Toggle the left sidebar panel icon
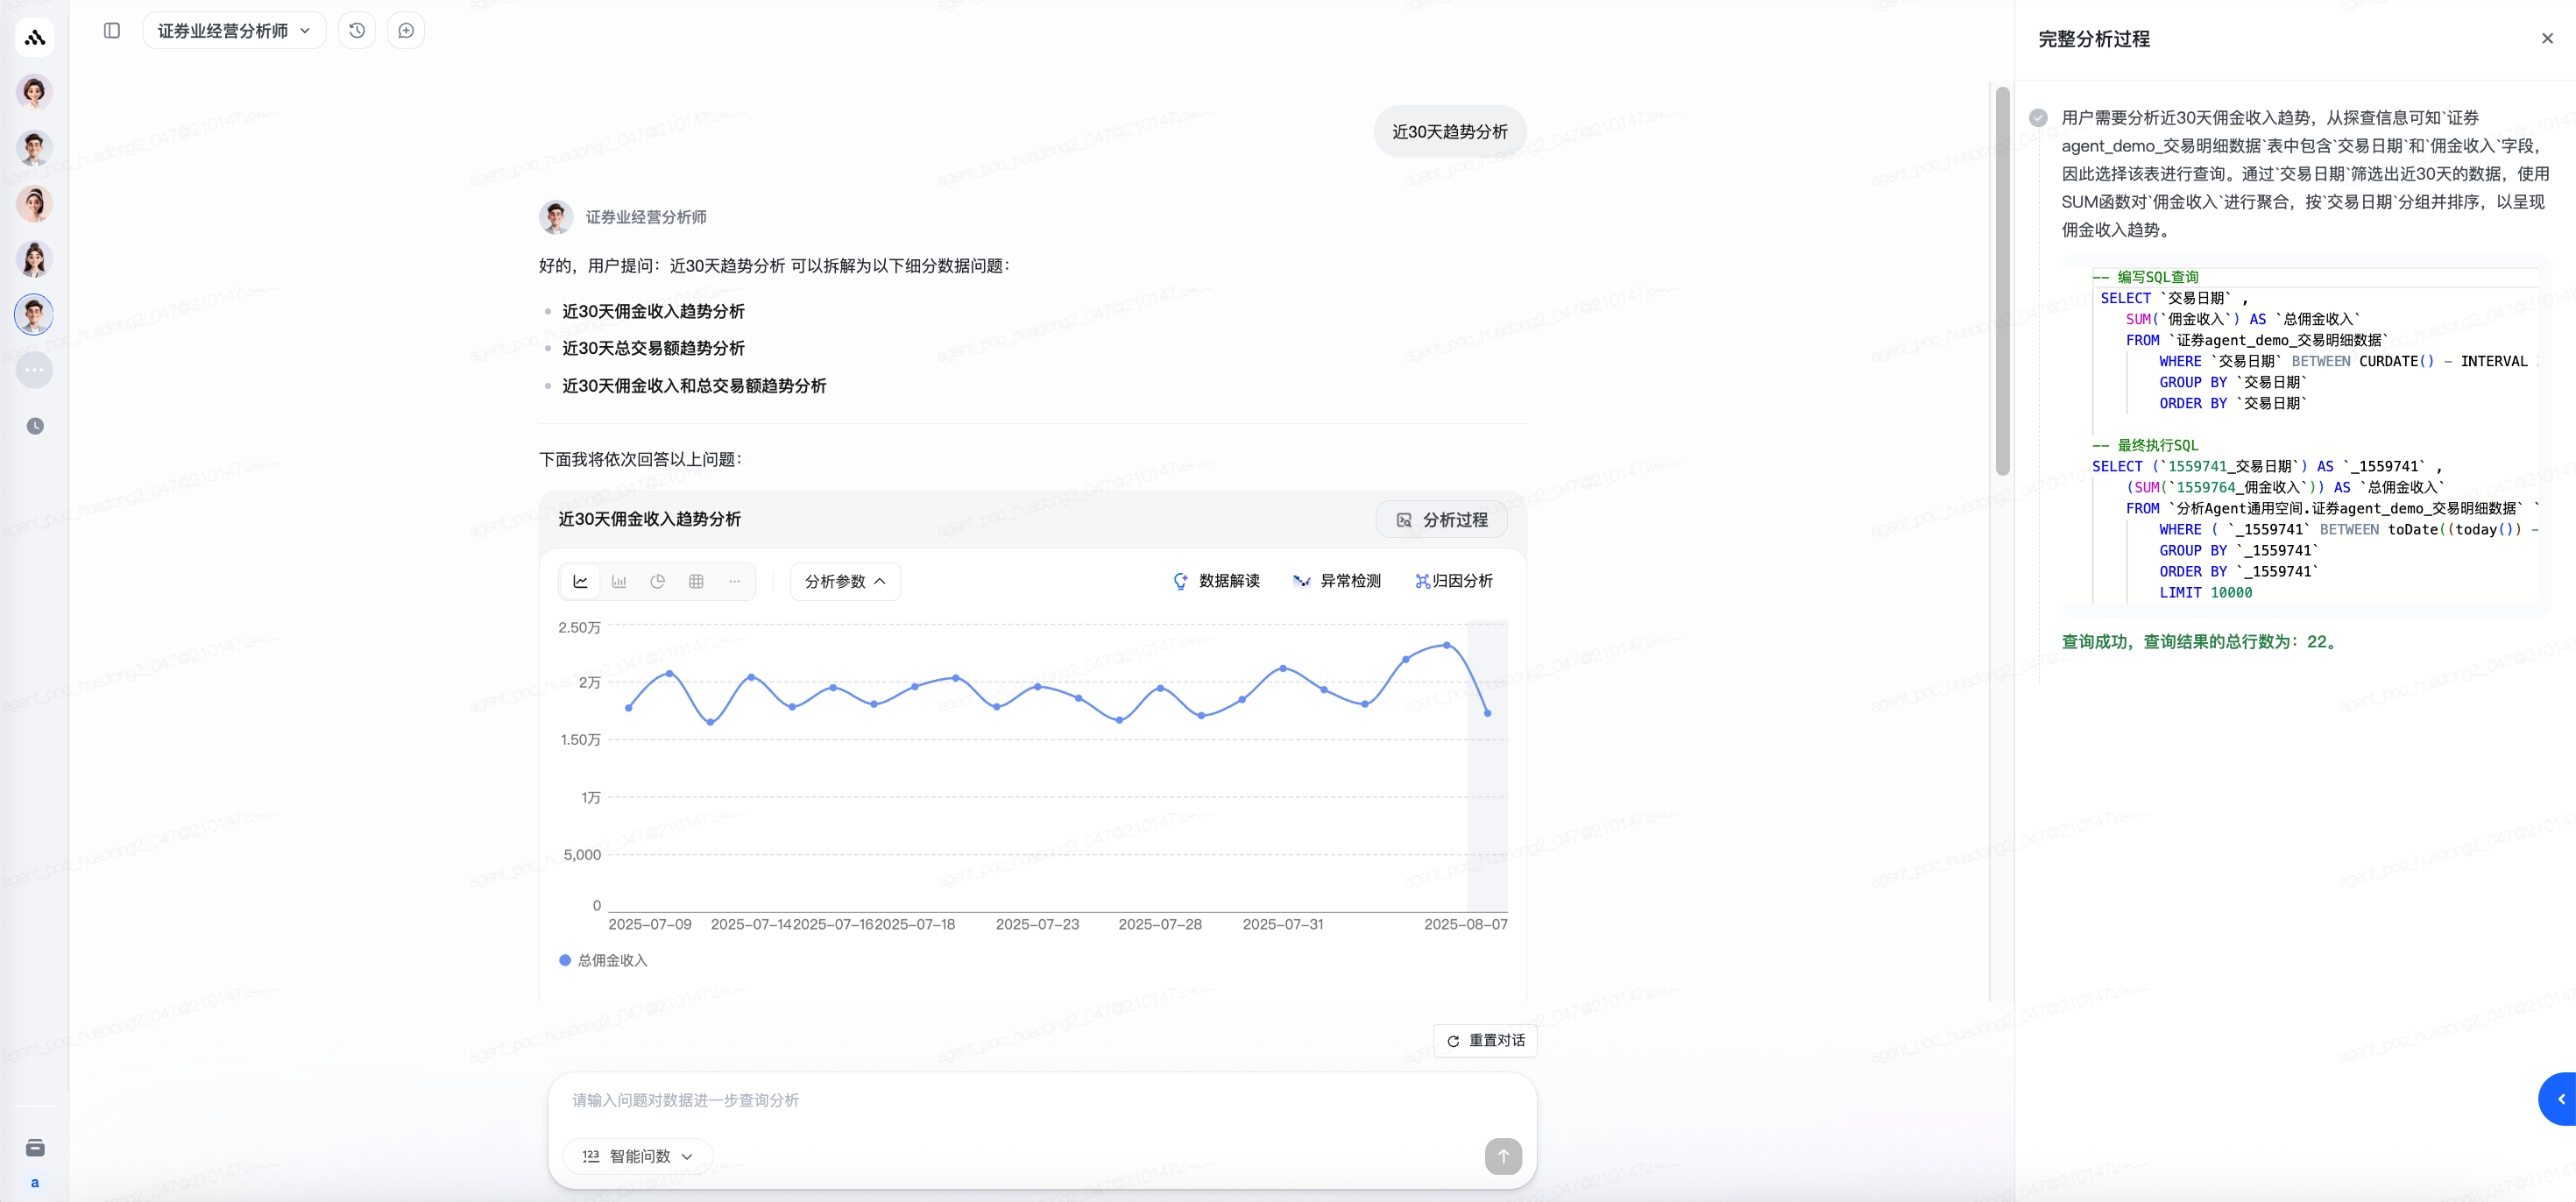2576x1202 pixels. (112, 31)
